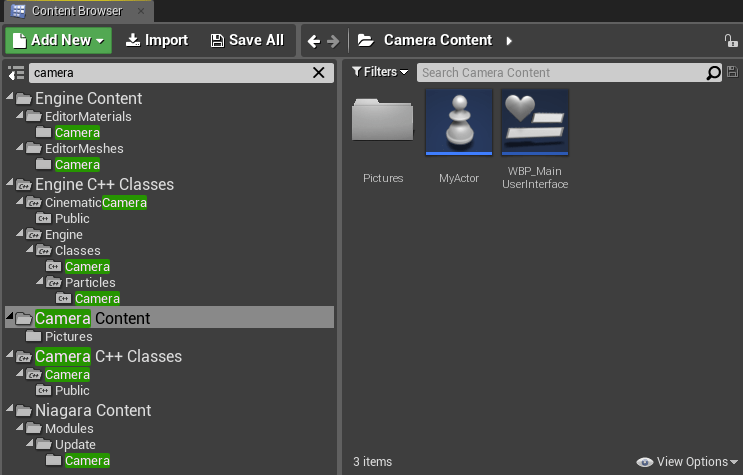This screenshot has height=475, width=743.
Task: Collapse the EditorMeshes folder
Action: click(x=19, y=147)
